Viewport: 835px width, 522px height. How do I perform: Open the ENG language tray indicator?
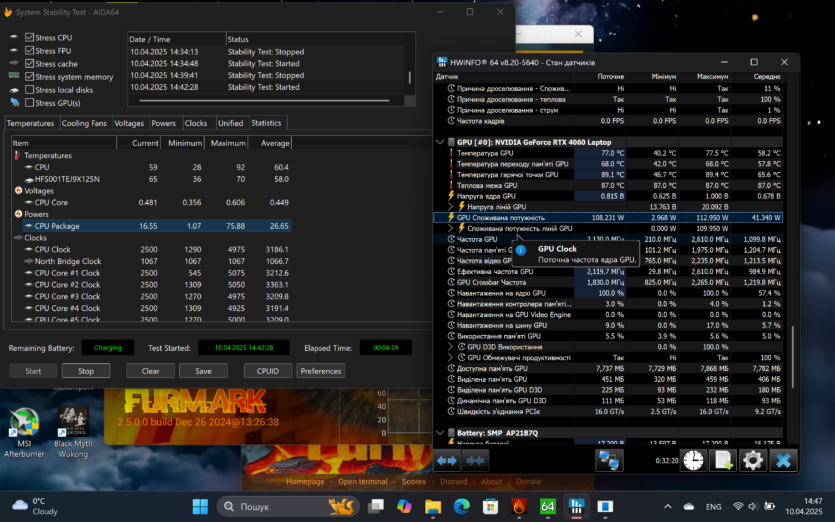714,507
